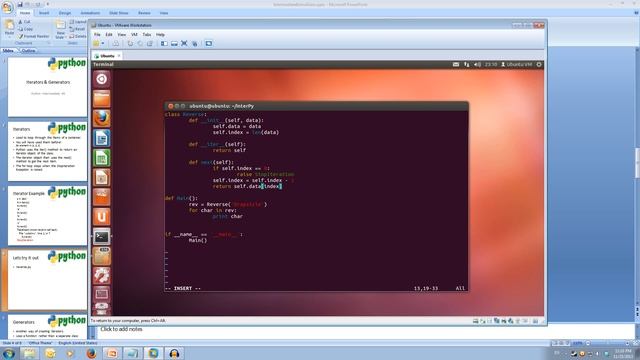Click PowerPoint Save quick access icon
The width and height of the screenshot is (640, 360).
click(20, 4)
